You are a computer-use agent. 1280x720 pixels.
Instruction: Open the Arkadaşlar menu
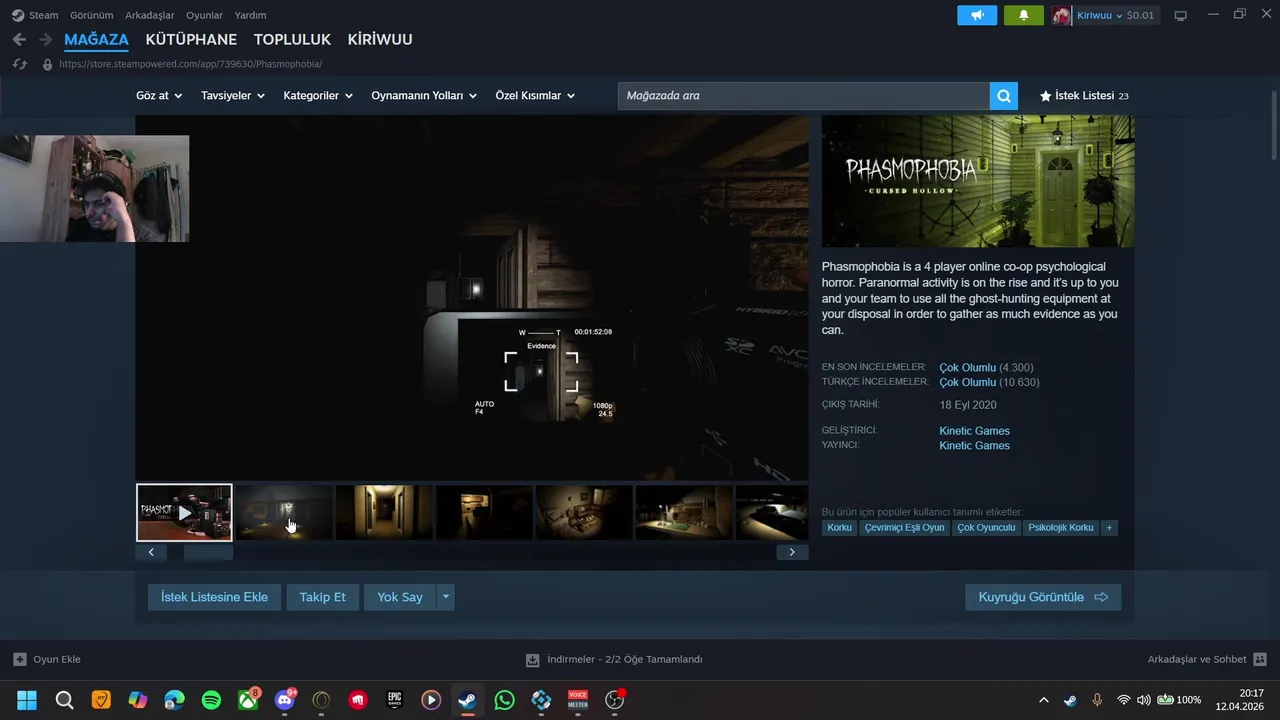tap(150, 15)
